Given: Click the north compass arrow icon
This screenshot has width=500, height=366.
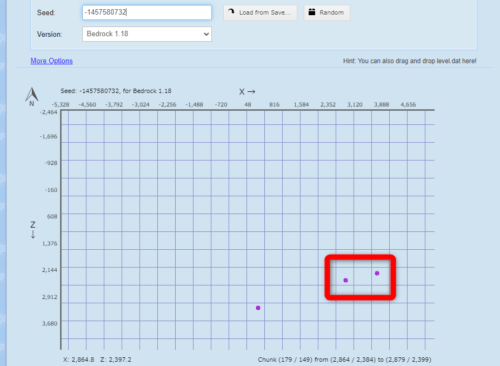Looking at the screenshot, I should tap(32, 96).
